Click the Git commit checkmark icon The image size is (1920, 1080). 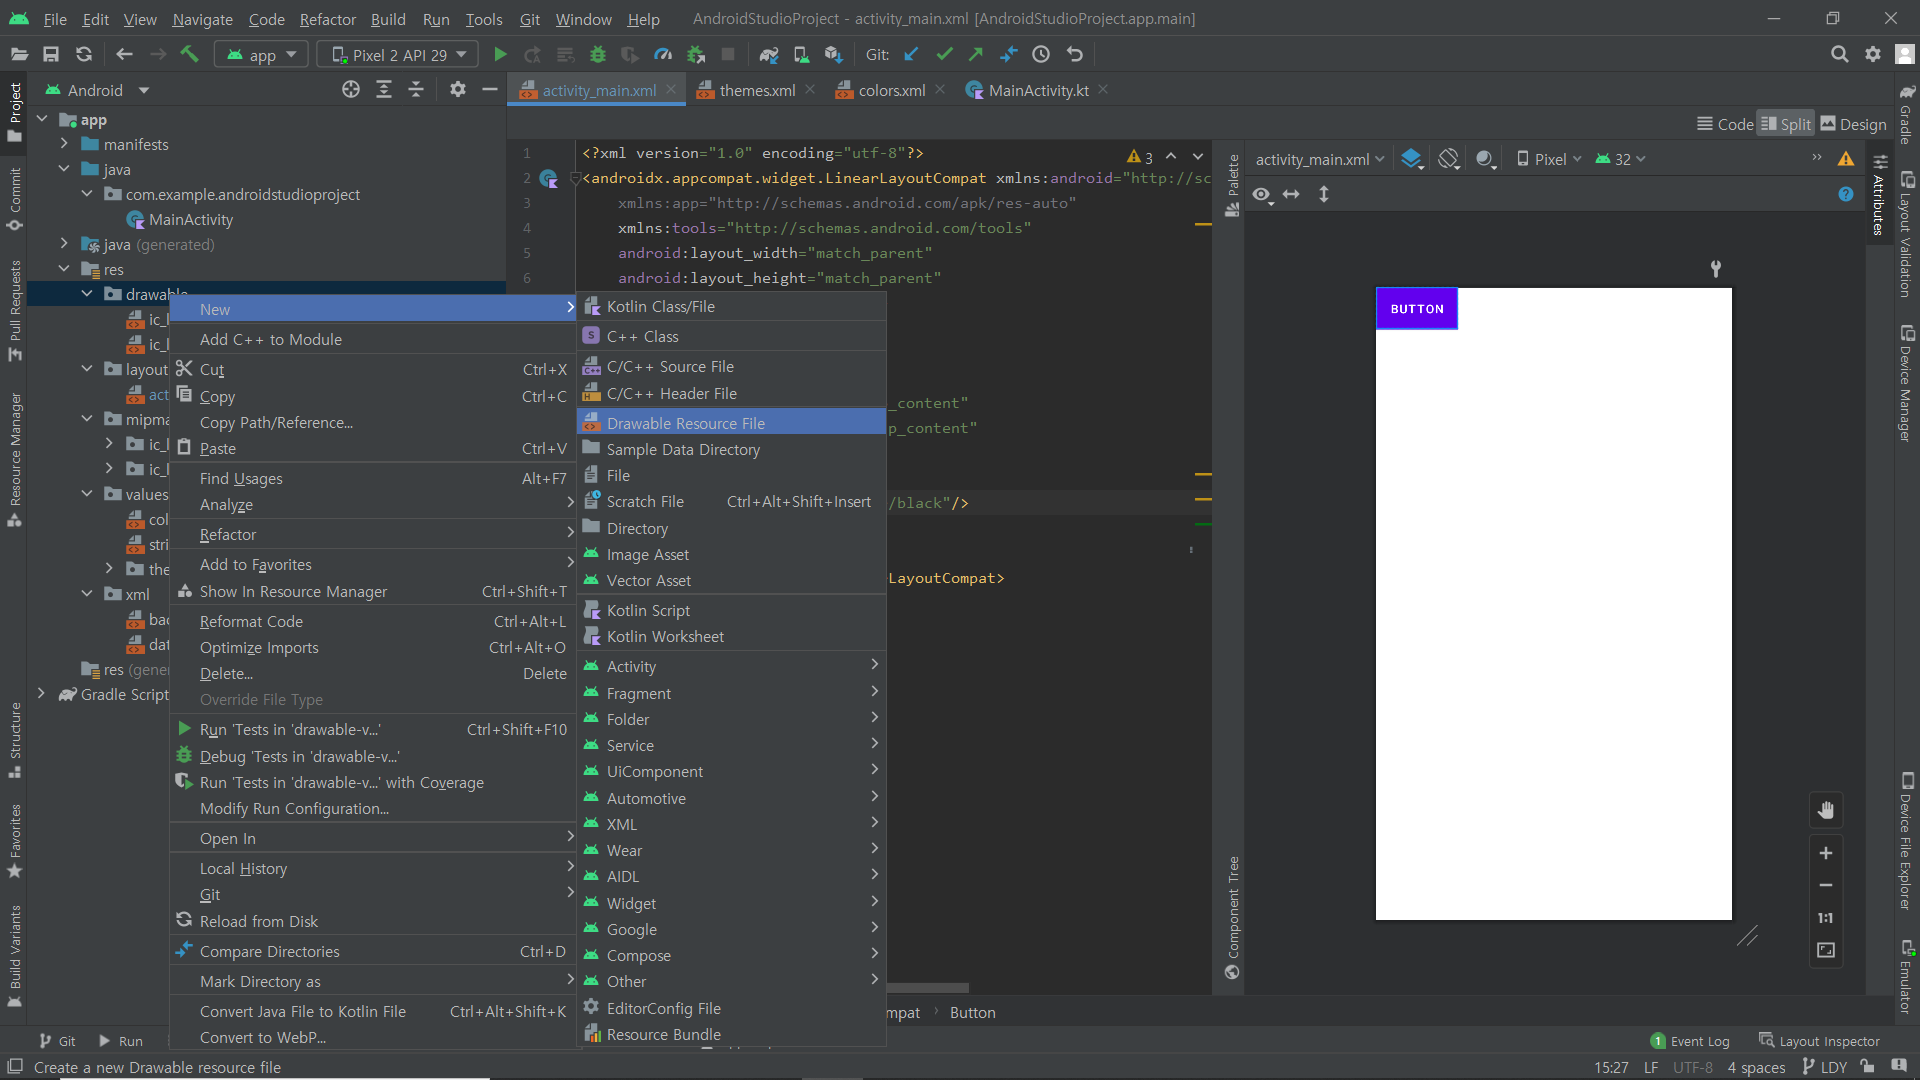pyautogui.click(x=944, y=55)
